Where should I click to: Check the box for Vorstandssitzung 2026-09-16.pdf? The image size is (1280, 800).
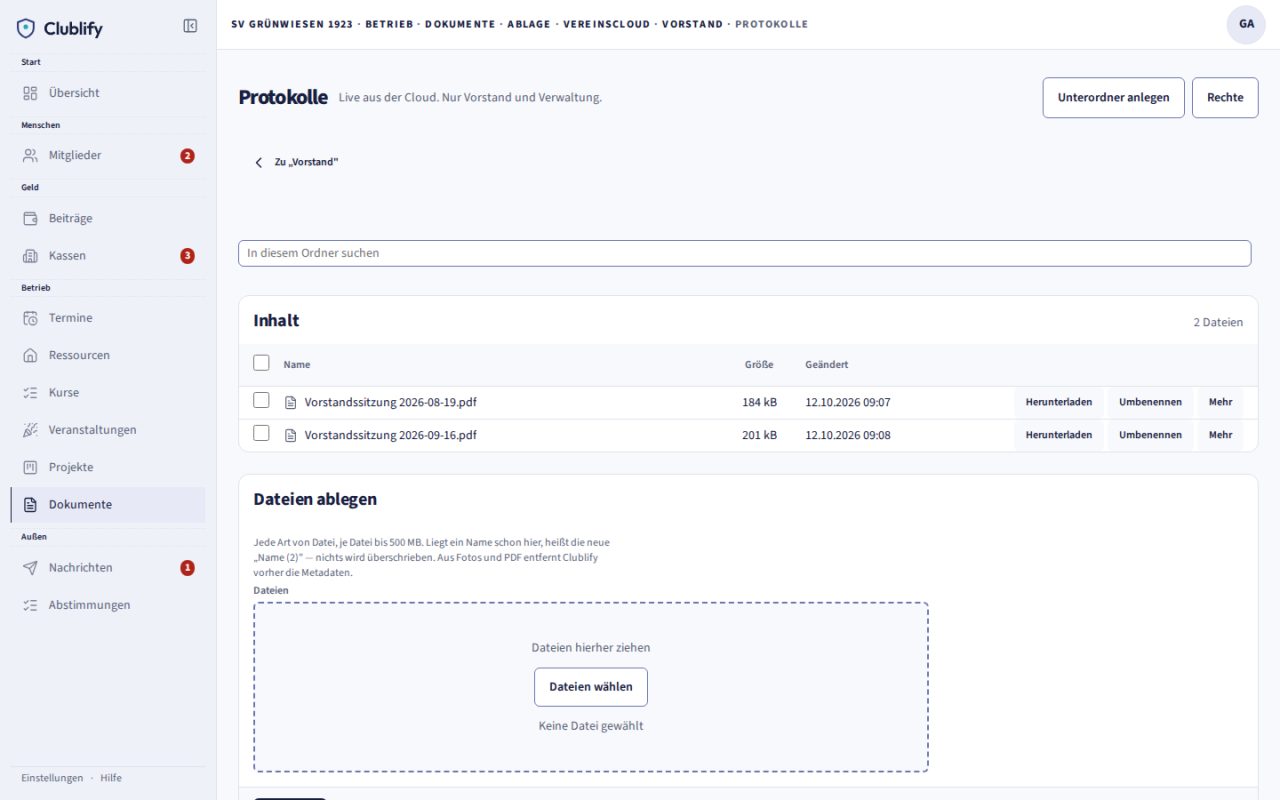[x=261, y=433]
